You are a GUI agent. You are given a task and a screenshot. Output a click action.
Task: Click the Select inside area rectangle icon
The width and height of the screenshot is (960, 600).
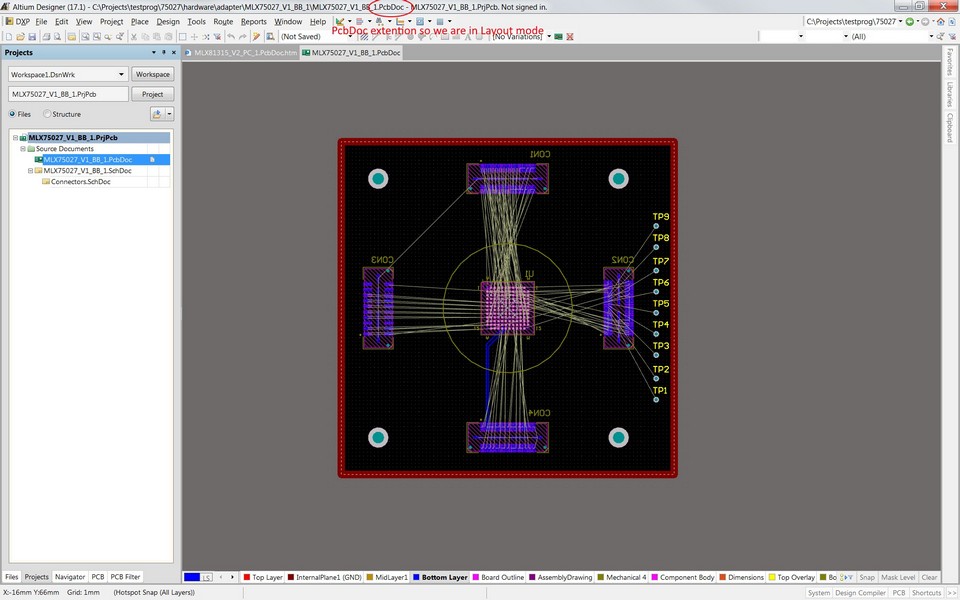(x=182, y=37)
